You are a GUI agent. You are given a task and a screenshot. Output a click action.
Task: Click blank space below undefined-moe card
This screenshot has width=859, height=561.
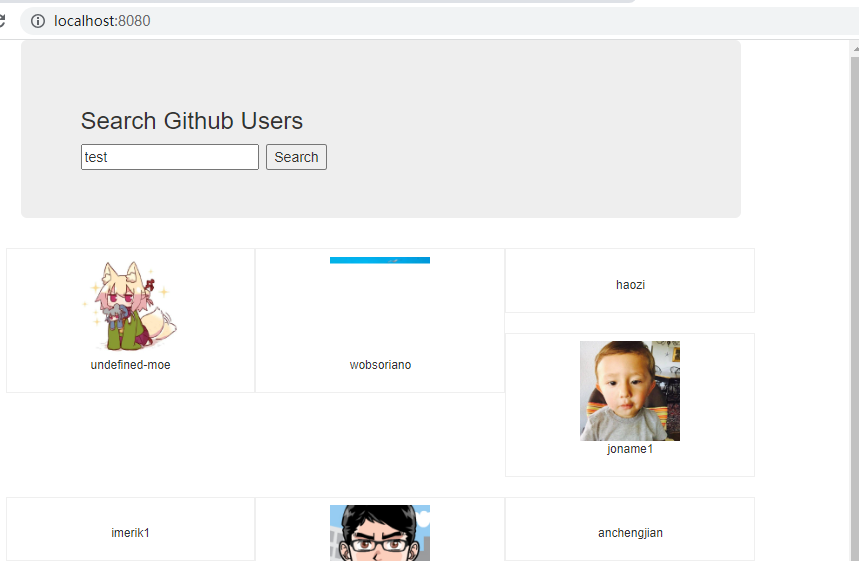click(x=130, y=445)
